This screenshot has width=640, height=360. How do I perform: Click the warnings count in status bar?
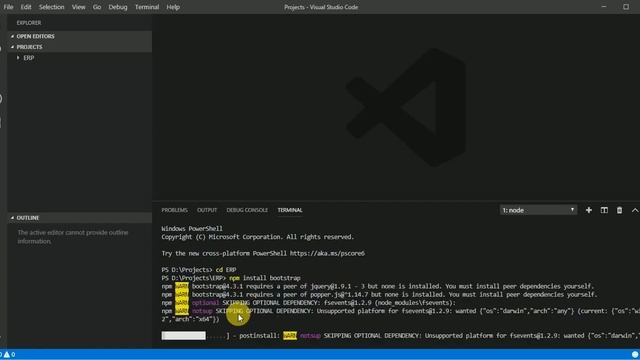[9, 354]
